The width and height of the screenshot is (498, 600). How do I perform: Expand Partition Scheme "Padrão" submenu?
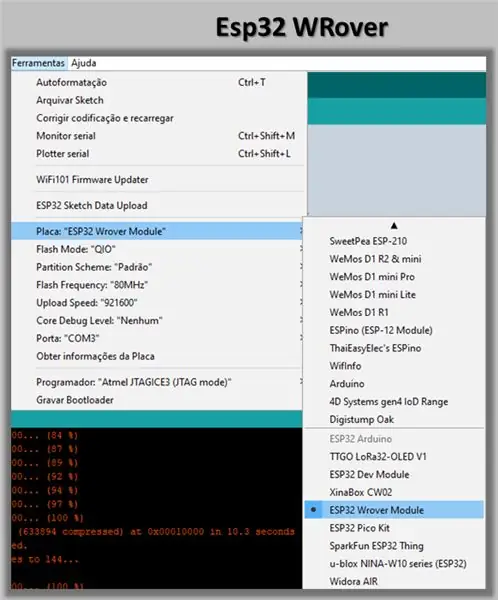157,267
